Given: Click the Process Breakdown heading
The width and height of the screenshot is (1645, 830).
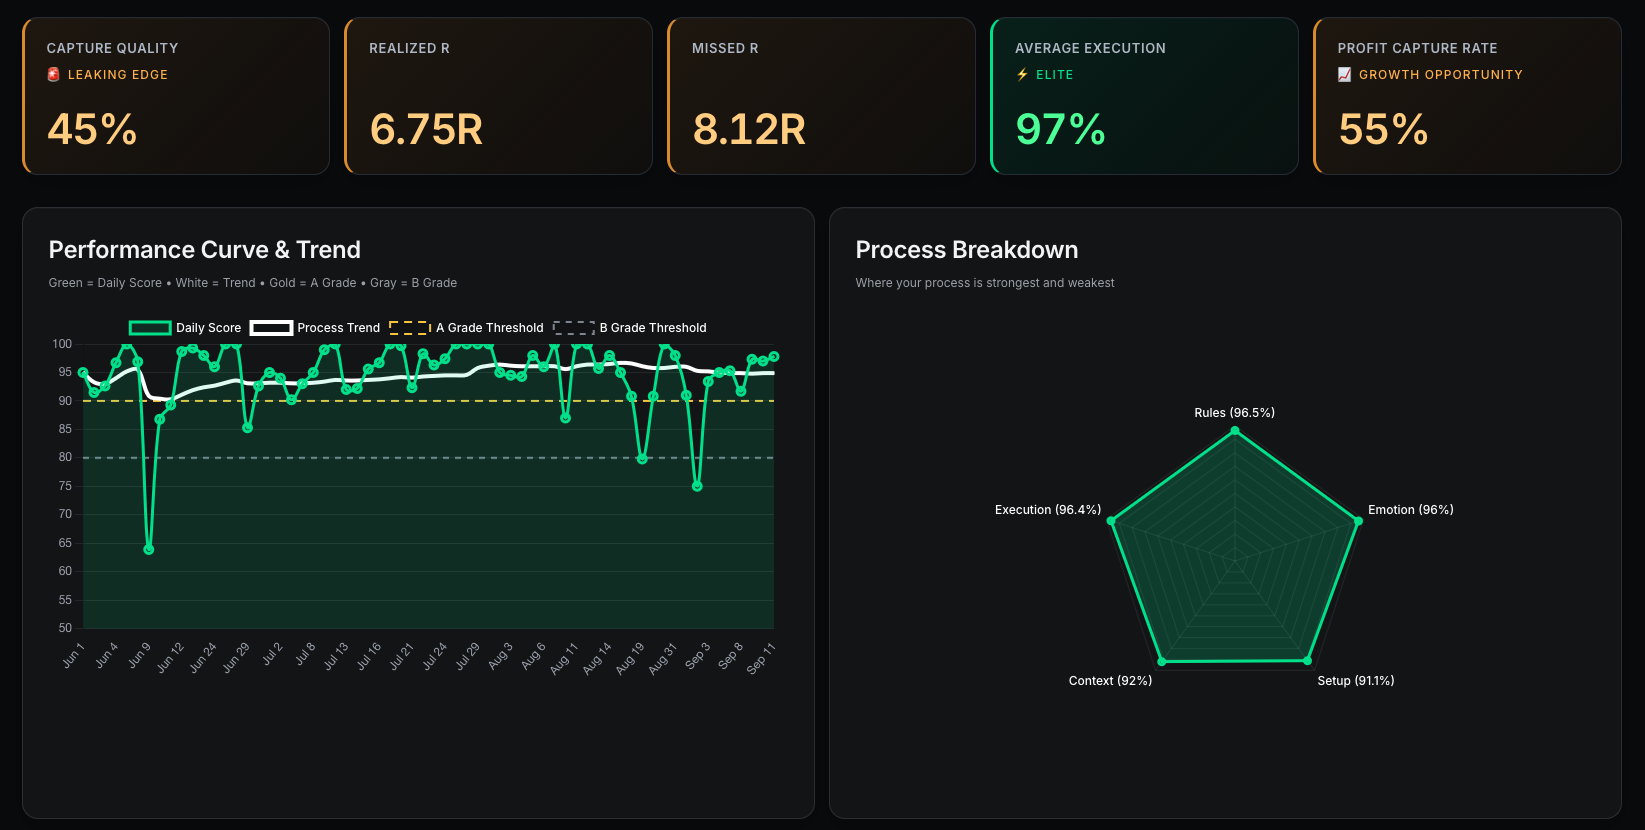Looking at the screenshot, I should 967,250.
